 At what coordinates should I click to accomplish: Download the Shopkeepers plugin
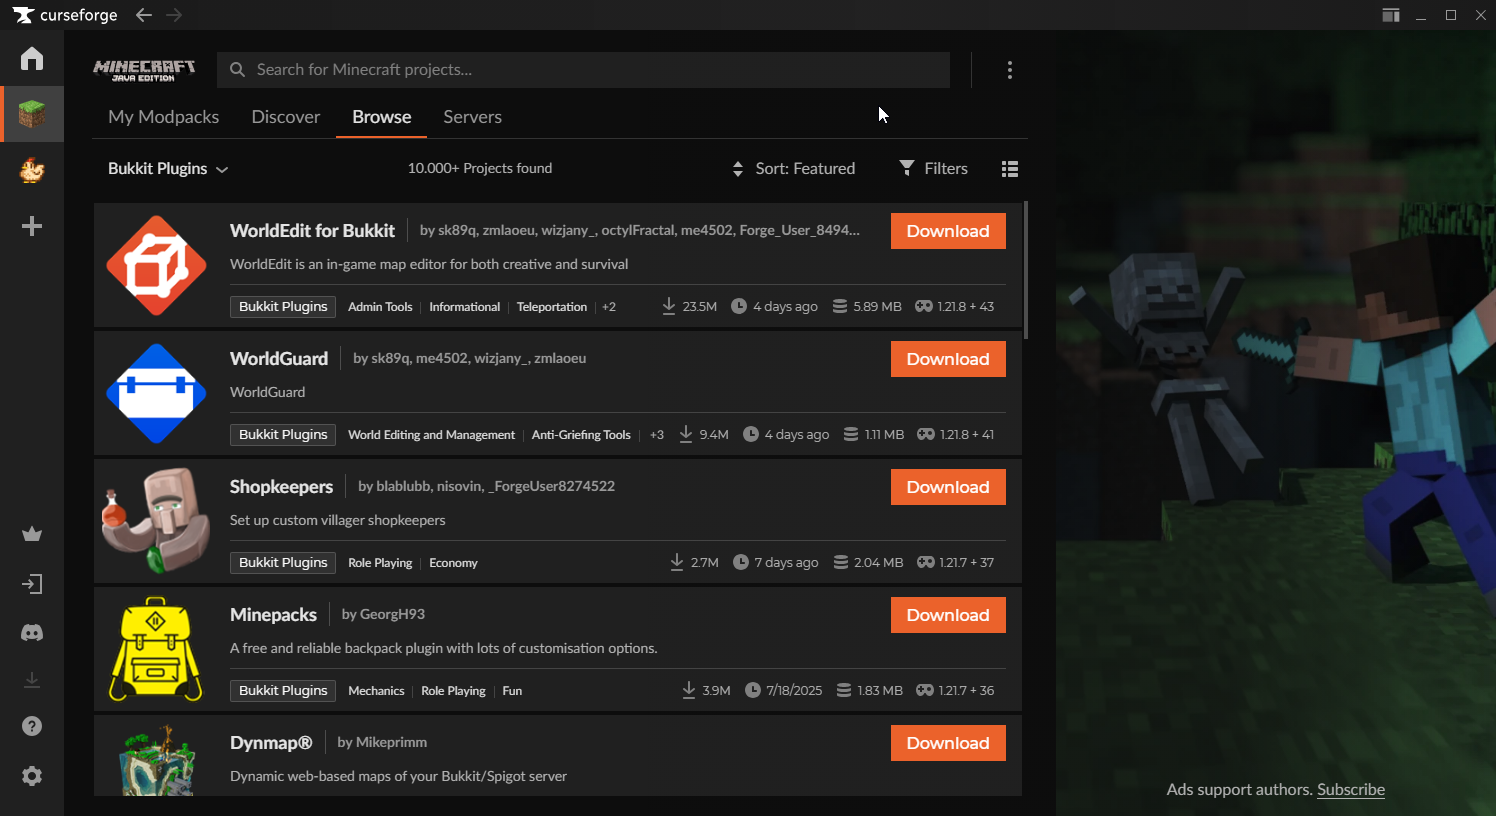coord(948,487)
